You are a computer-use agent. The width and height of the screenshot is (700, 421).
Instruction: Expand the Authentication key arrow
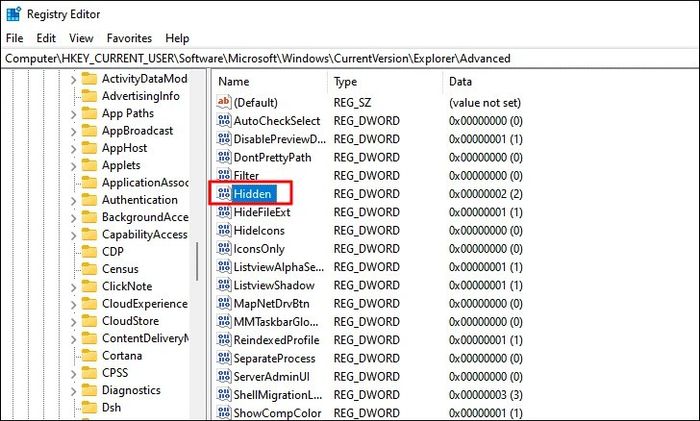pyautogui.click(x=73, y=200)
